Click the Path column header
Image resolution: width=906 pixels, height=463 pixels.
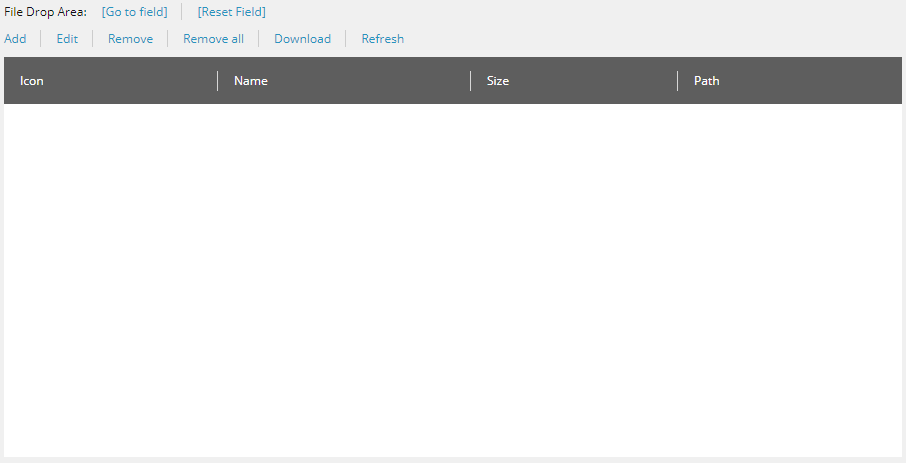pyautogui.click(x=706, y=81)
